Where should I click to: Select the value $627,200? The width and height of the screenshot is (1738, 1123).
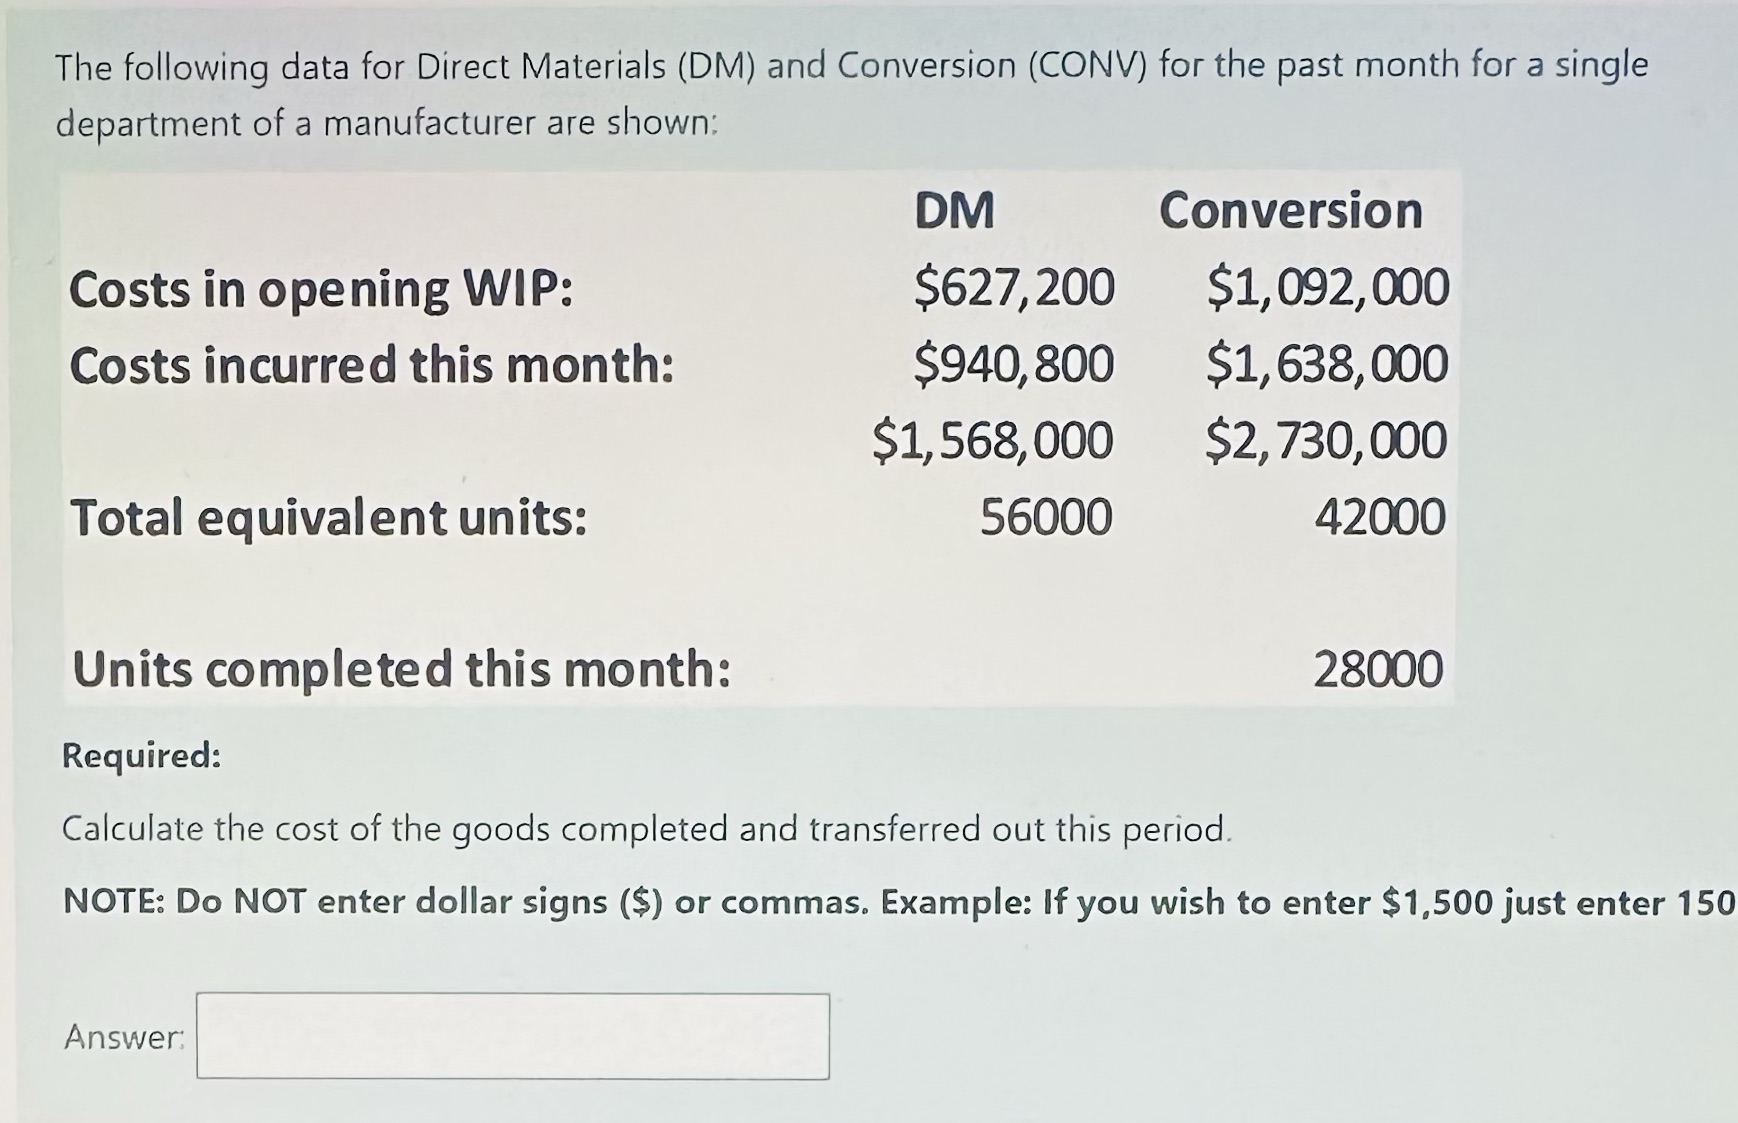pyautogui.click(x=1016, y=290)
